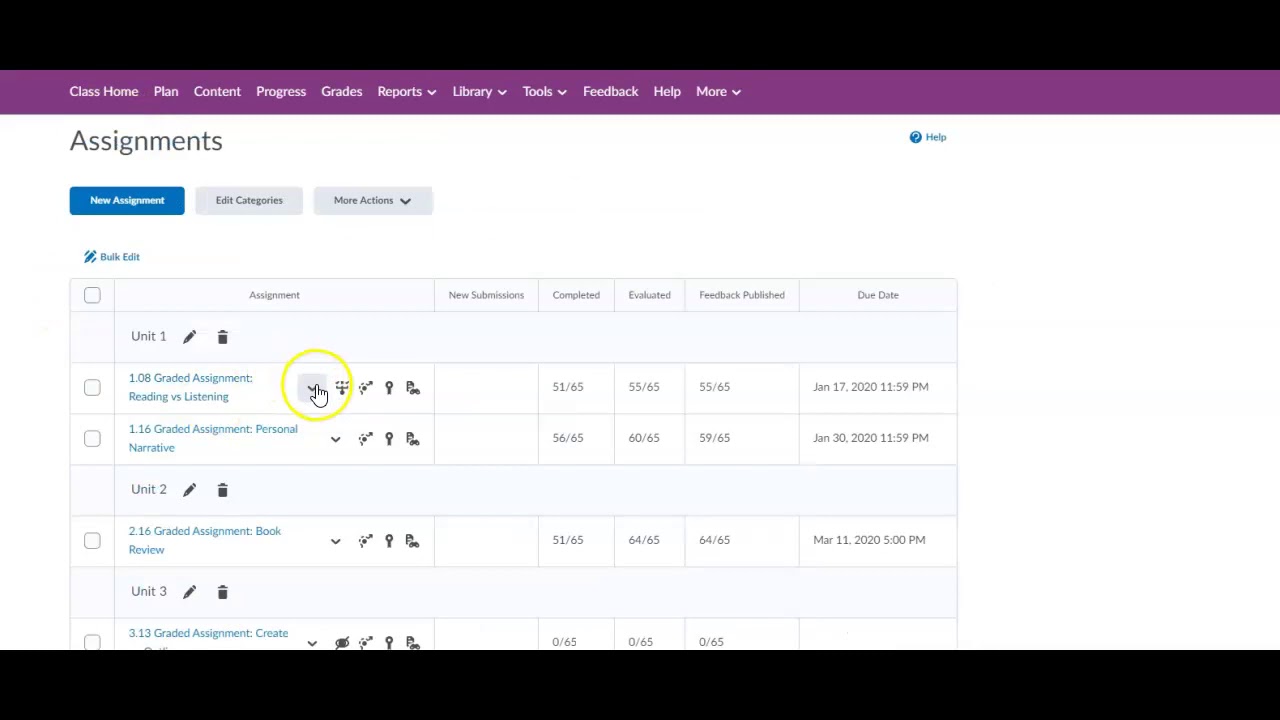Viewport: 1280px width, 720px height.
Task: Click the dotted-arrow icon on the 1.08 row
Action: click(x=365, y=388)
